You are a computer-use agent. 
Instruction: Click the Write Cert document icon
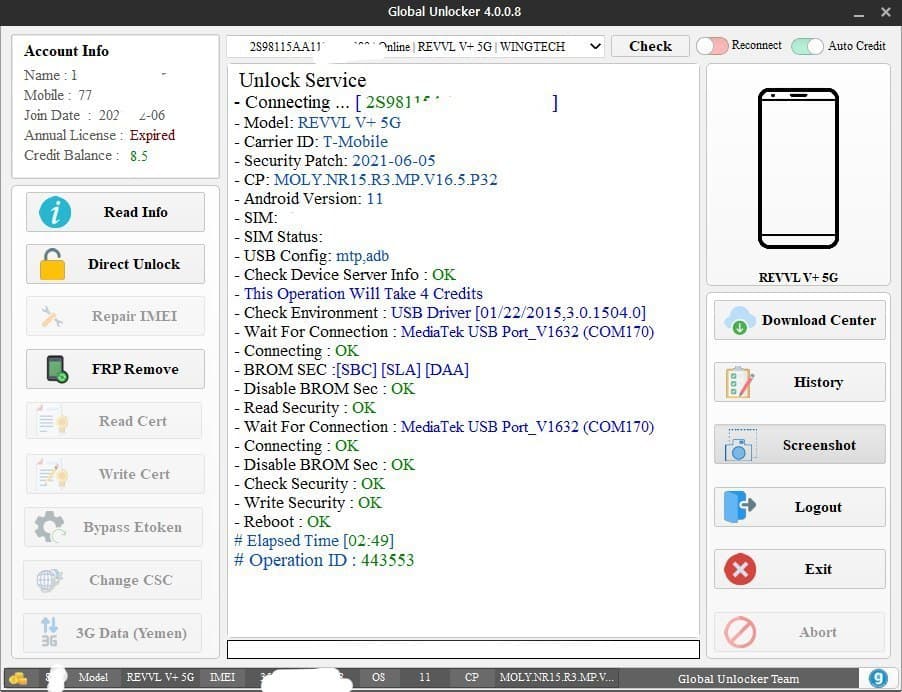tap(52, 474)
